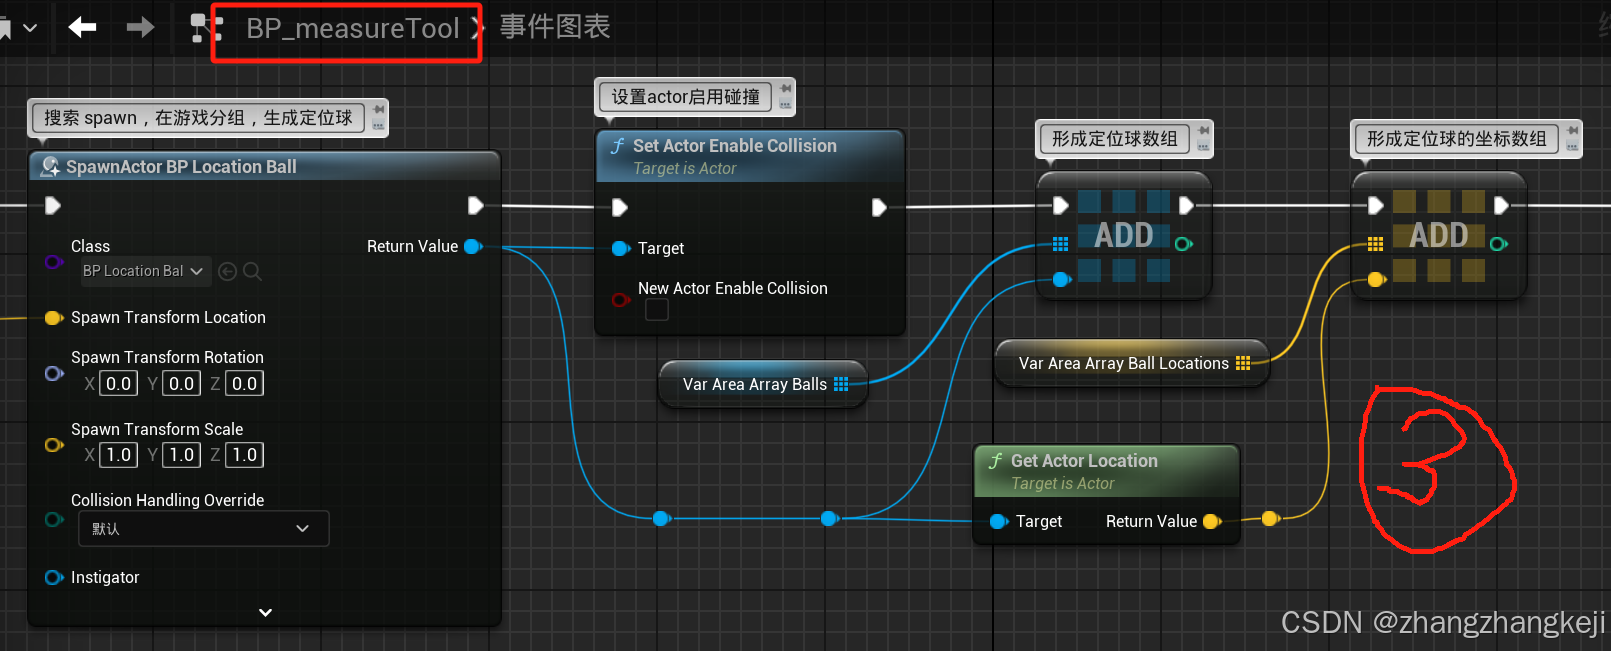
Task: Click Get Actor Location Return Value pin
Action: (x=1212, y=521)
